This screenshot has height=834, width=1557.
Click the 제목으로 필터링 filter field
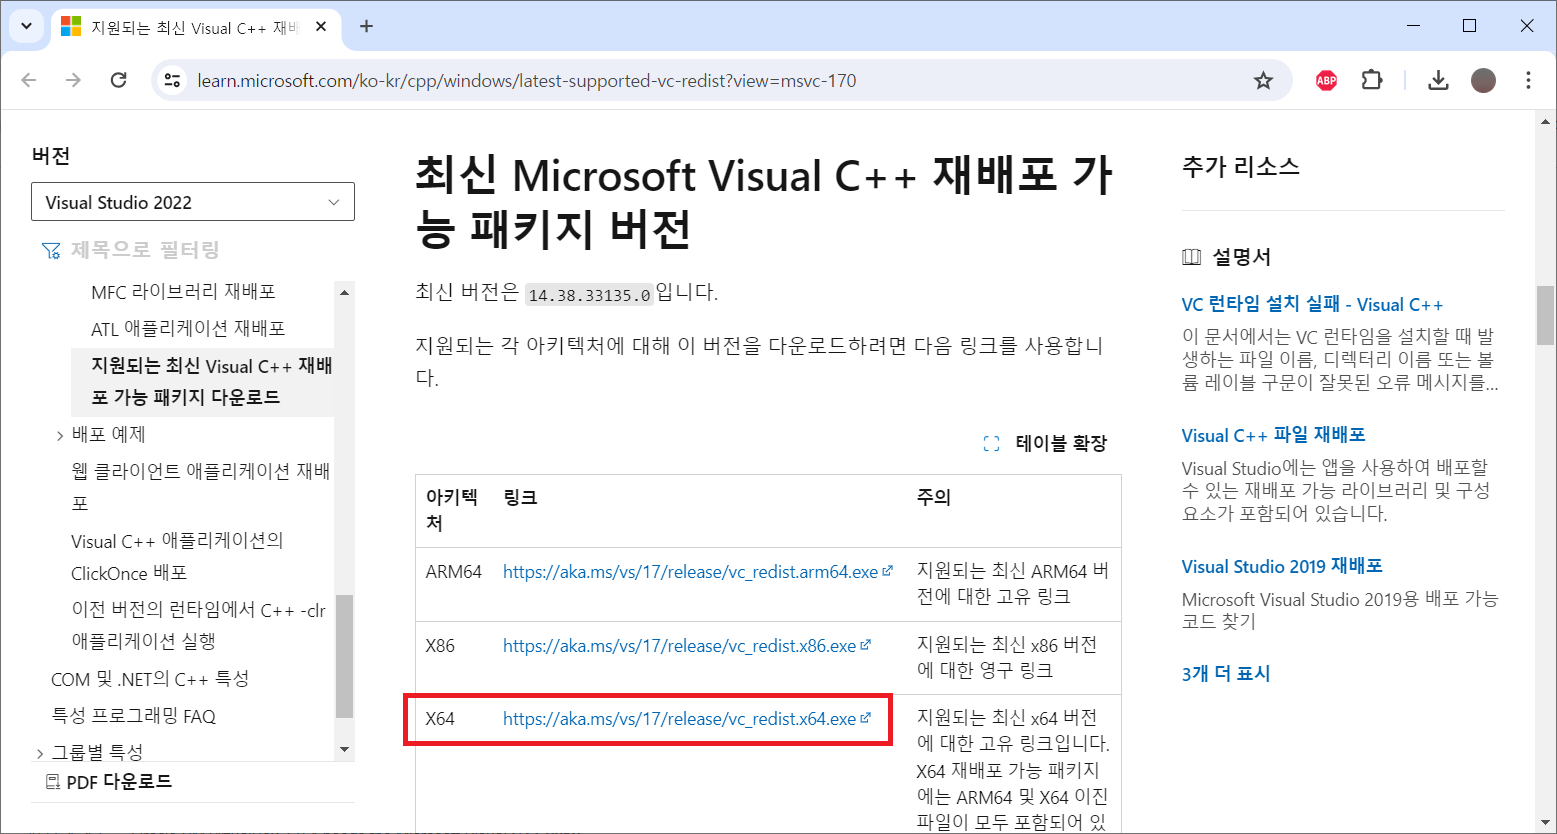pyautogui.click(x=145, y=250)
